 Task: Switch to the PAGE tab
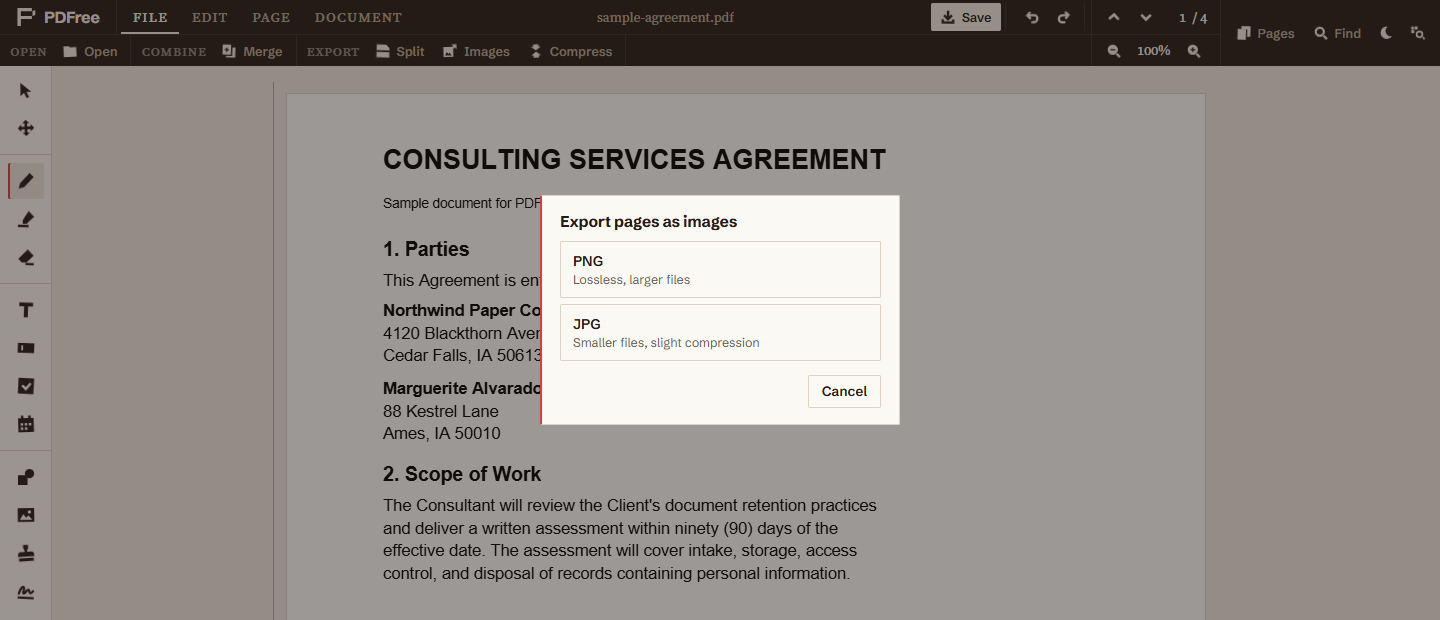[x=271, y=18]
